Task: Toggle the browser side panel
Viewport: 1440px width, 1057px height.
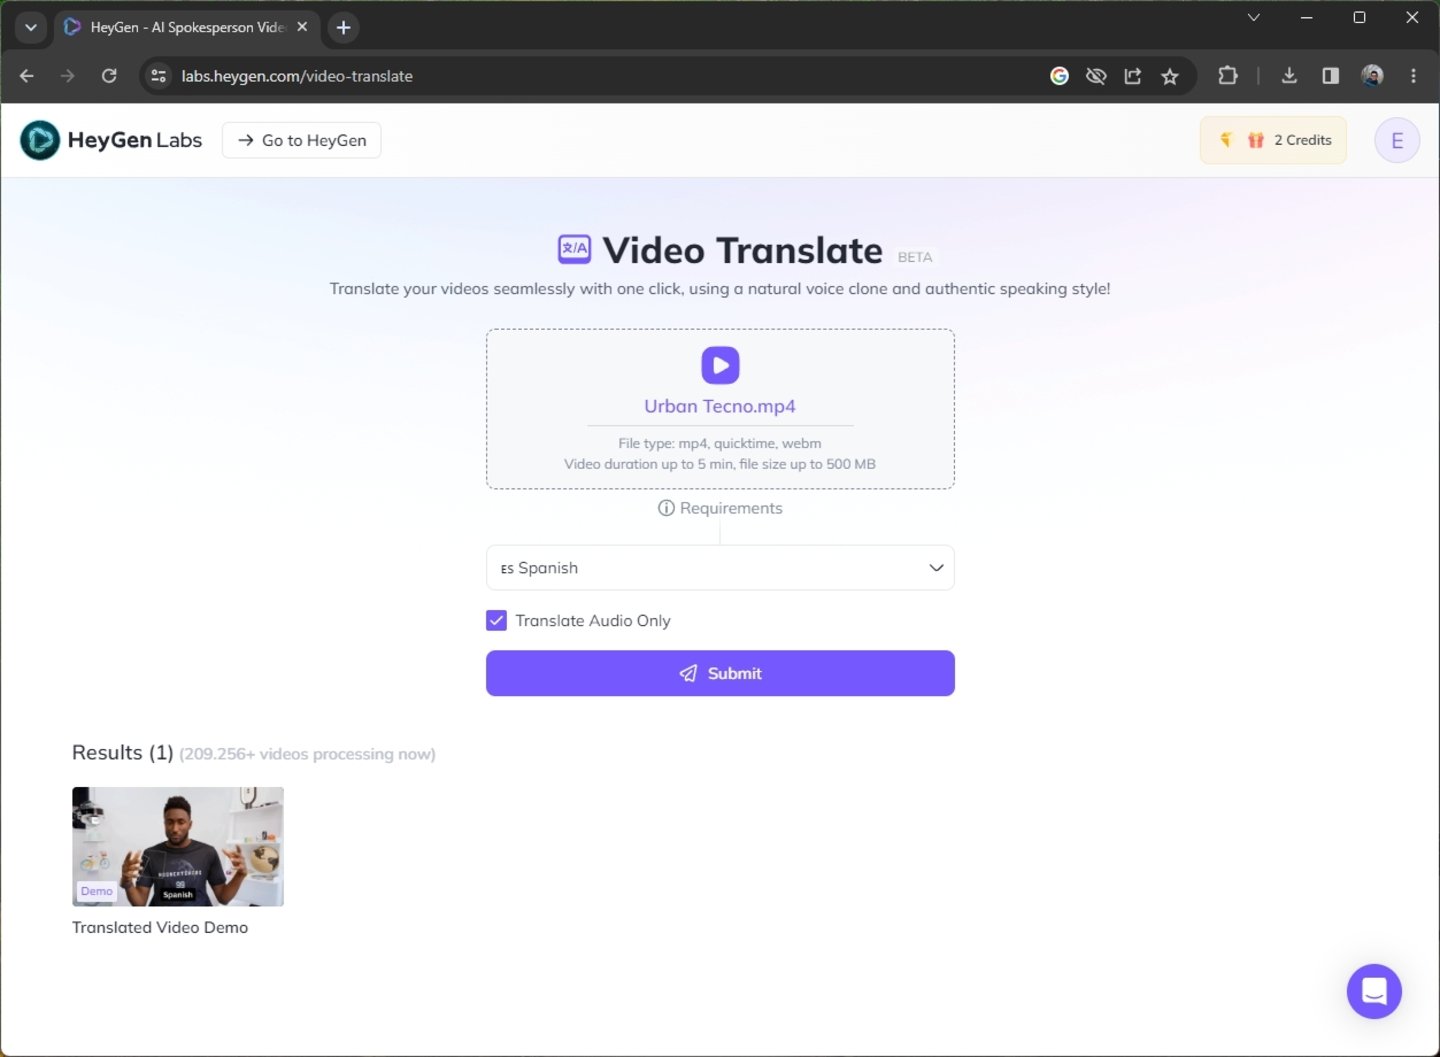Action: pyautogui.click(x=1330, y=76)
